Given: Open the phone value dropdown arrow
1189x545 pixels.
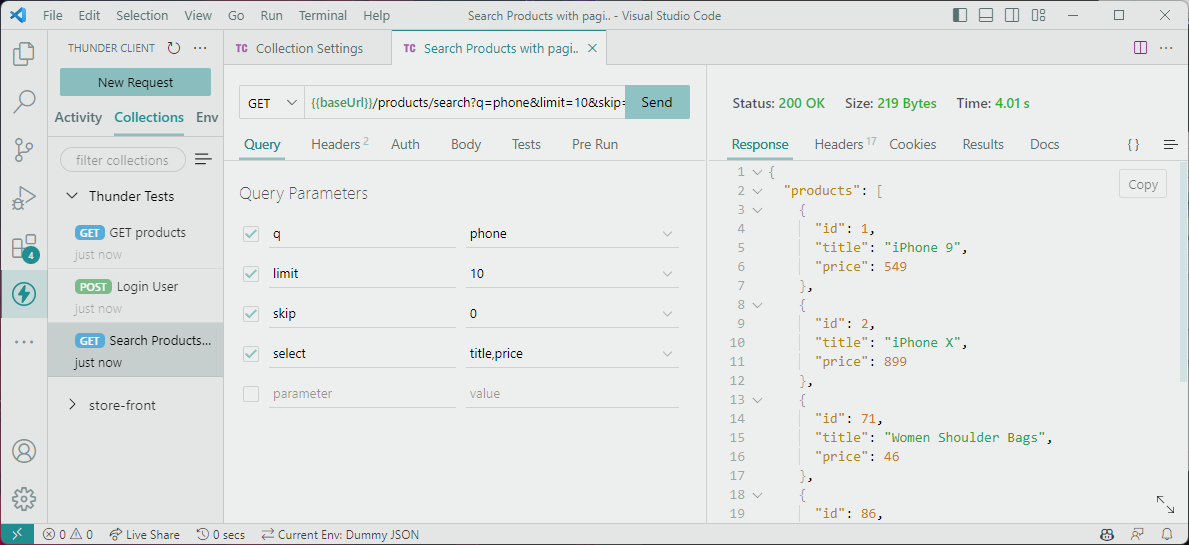Looking at the screenshot, I should click(x=667, y=234).
